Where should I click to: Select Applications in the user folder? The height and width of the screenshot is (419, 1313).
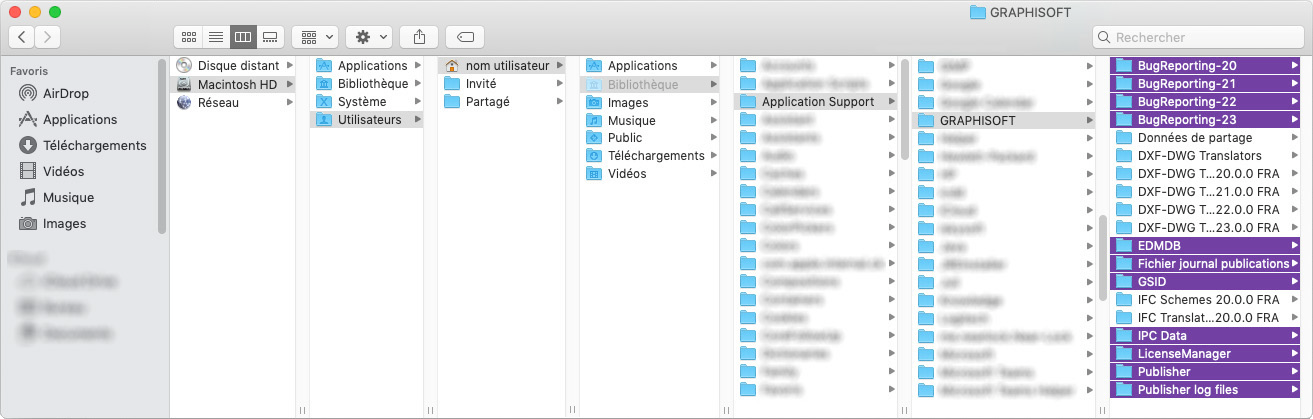tap(649, 66)
